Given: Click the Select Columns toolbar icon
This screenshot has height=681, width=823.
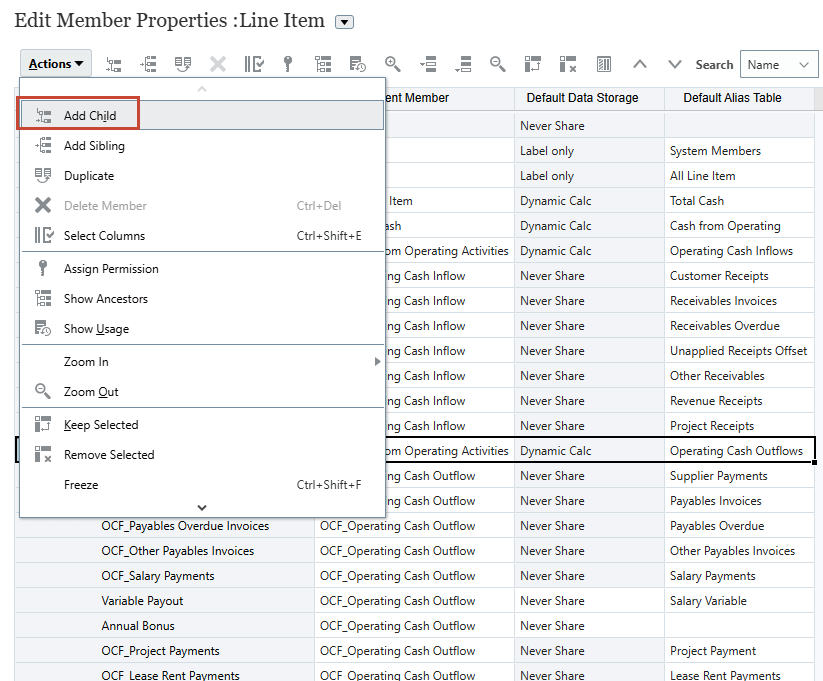Looking at the screenshot, I should coord(254,65).
